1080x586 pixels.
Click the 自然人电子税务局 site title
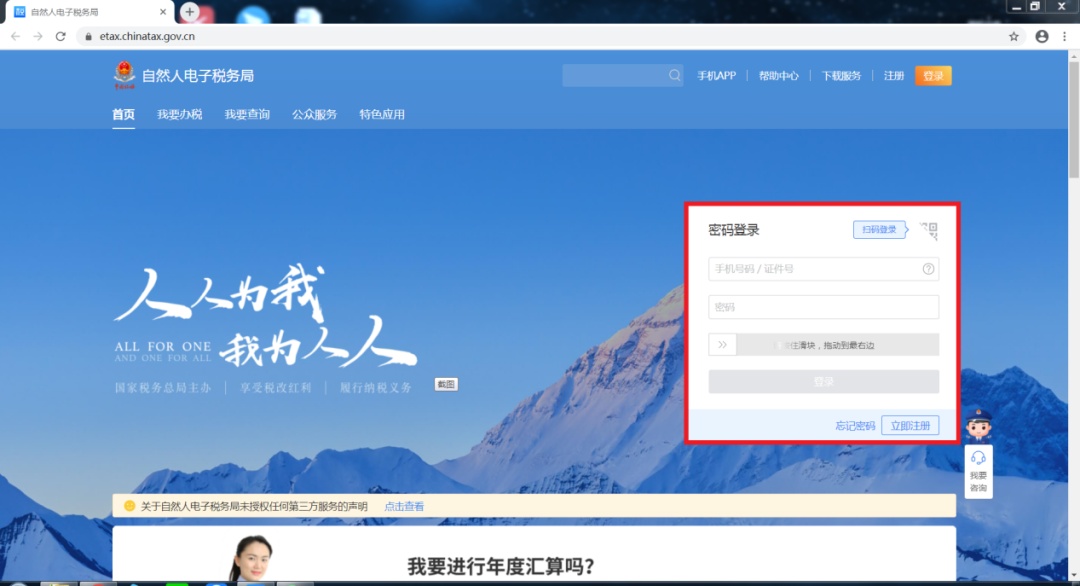coord(198,76)
